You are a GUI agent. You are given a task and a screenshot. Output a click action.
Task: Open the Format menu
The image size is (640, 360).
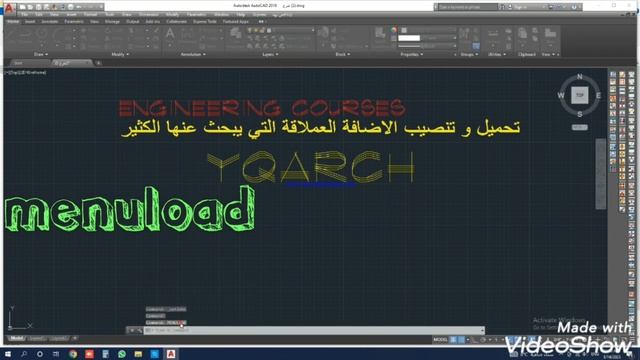tap(90, 15)
